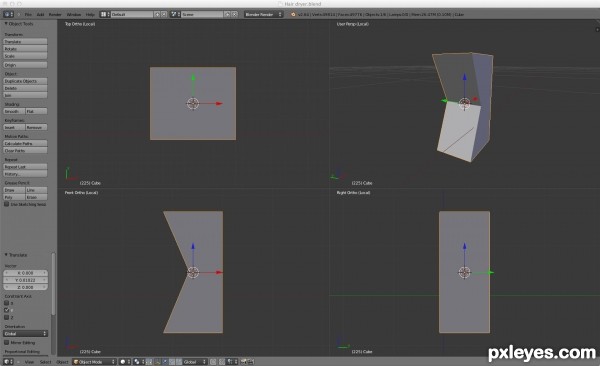This screenshot has height=366, width=600.
Task: Select Grease Pencil Erase button
Action: click(x=36, y=198)
